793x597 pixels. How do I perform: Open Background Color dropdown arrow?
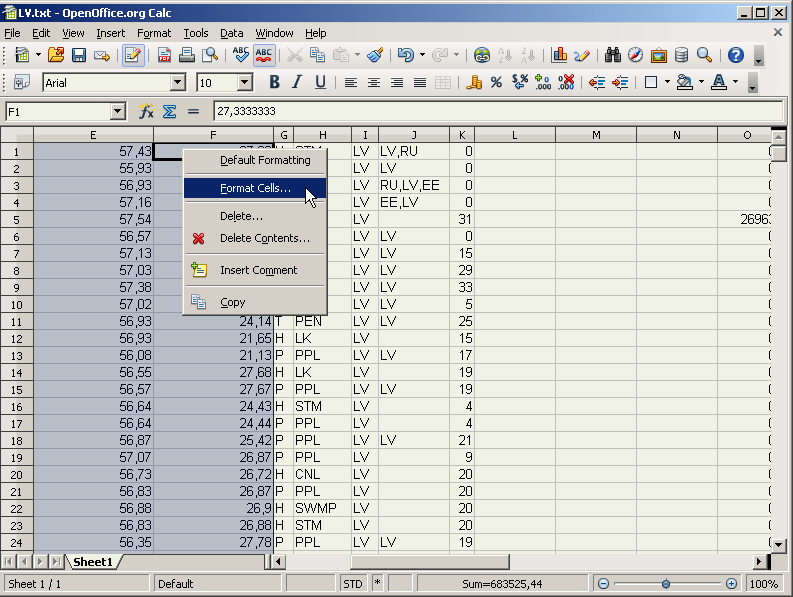[701, 82]
